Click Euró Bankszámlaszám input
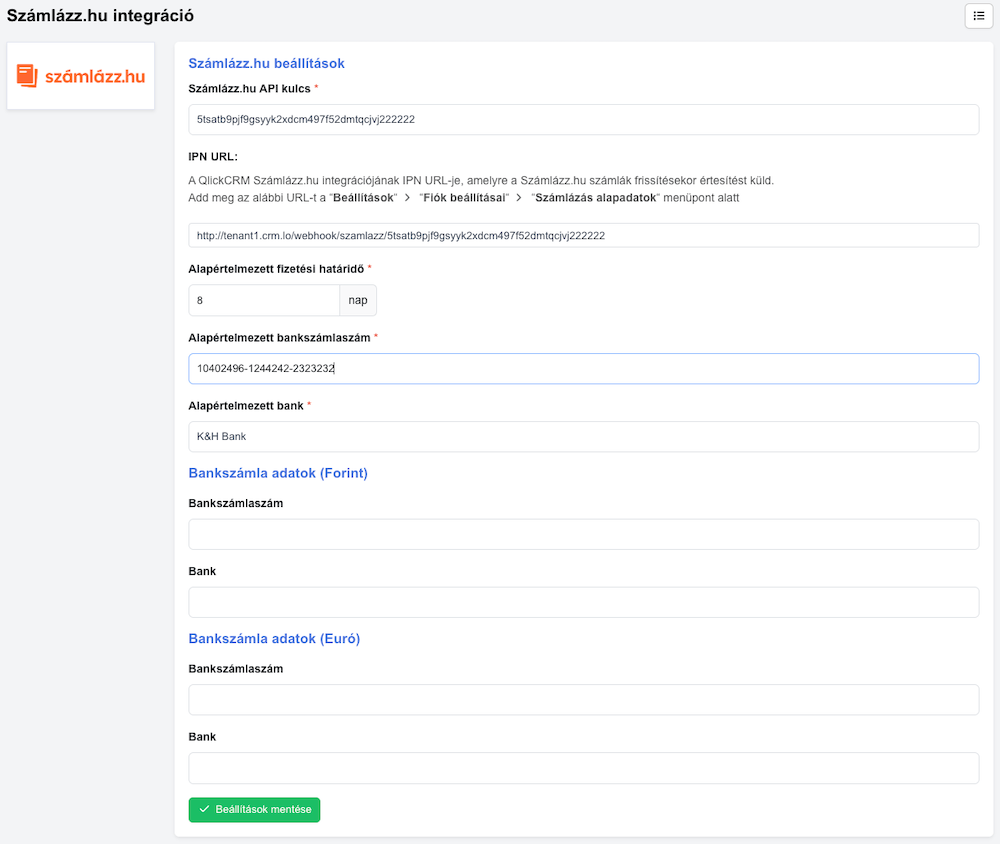1000x844 pixels. pos(584,700)
